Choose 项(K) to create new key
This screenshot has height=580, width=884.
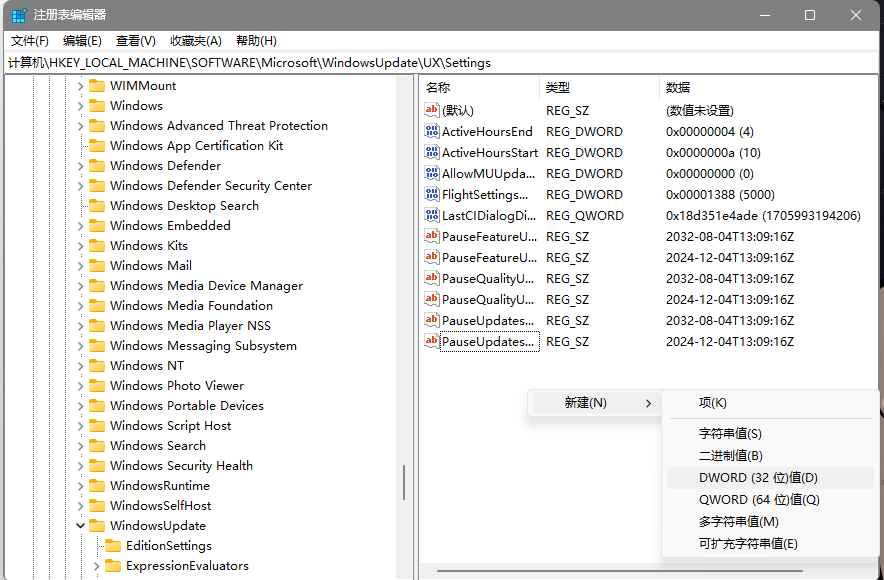[770, 403]
